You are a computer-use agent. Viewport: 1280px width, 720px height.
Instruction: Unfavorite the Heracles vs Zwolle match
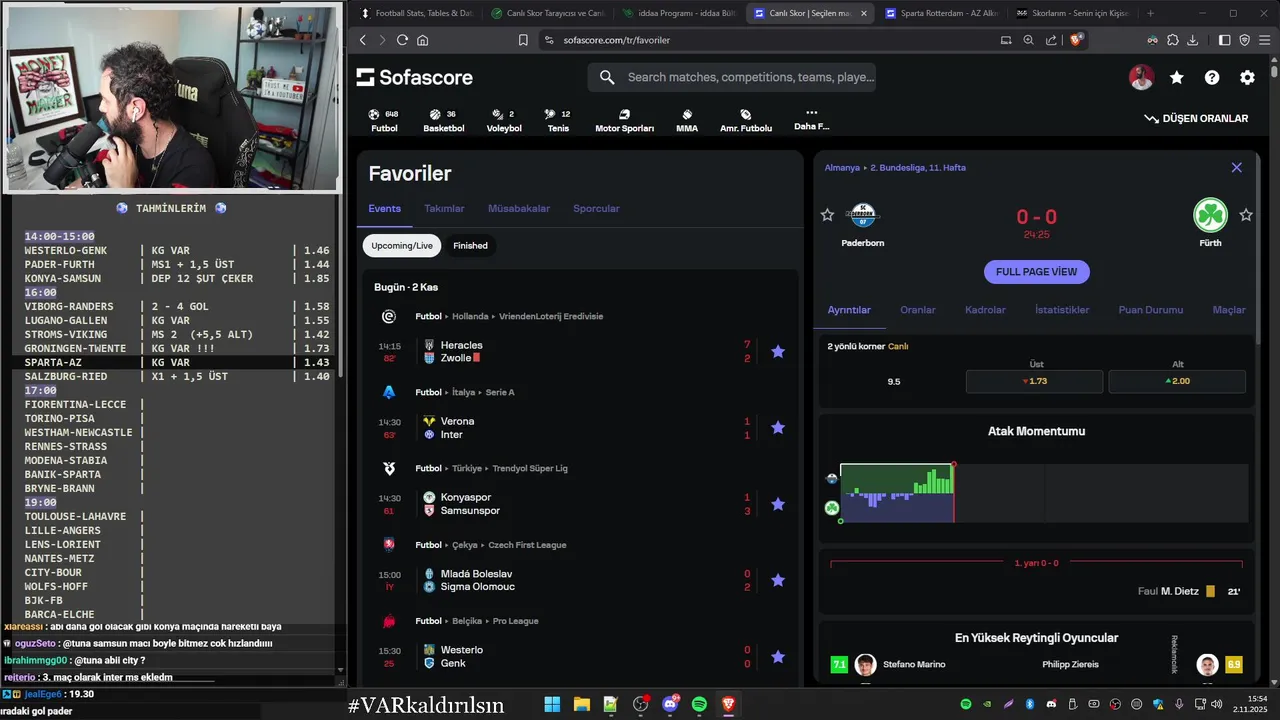point(778,351)
